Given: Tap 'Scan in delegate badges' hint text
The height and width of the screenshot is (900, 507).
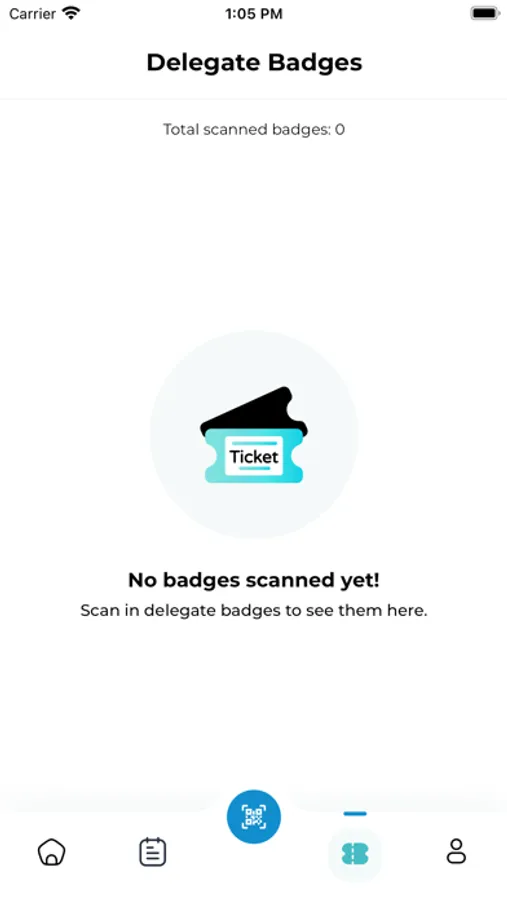Looking at the screenshot, I should click(254, 610).
